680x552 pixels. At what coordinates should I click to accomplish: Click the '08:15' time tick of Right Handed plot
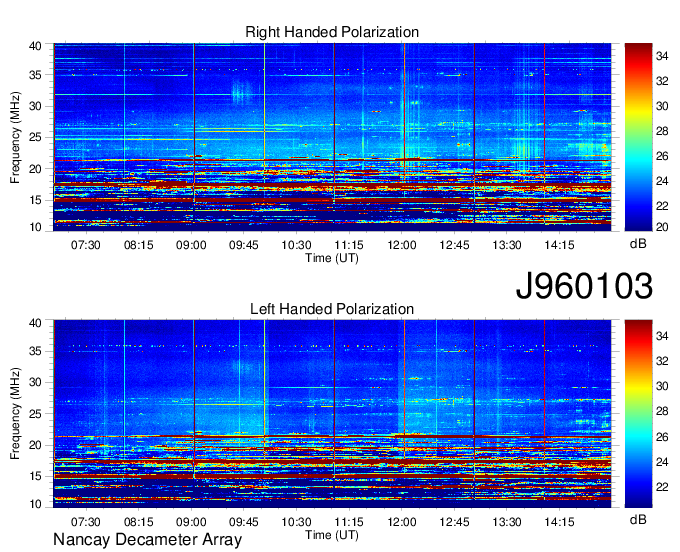(139, 245)
